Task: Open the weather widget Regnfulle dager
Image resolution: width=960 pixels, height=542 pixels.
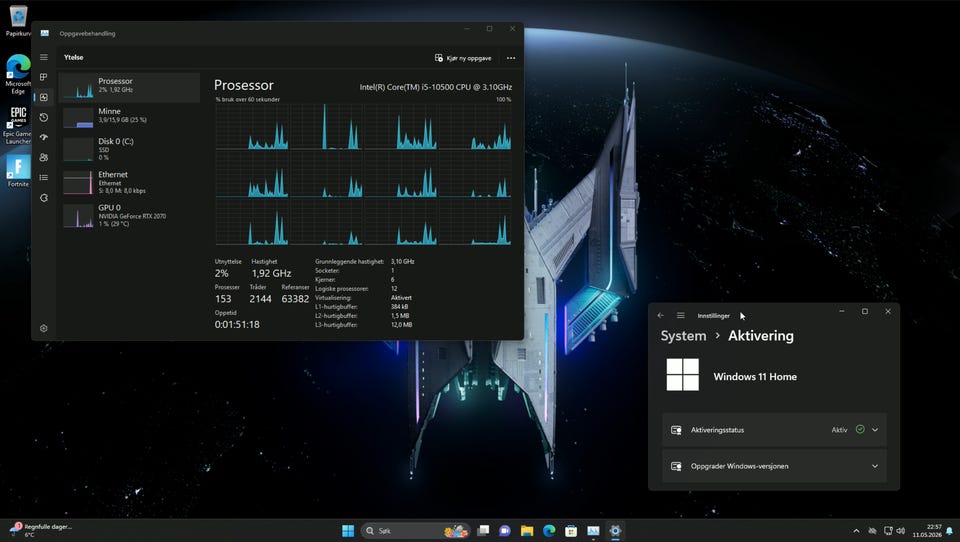Action: coord(42,530)
